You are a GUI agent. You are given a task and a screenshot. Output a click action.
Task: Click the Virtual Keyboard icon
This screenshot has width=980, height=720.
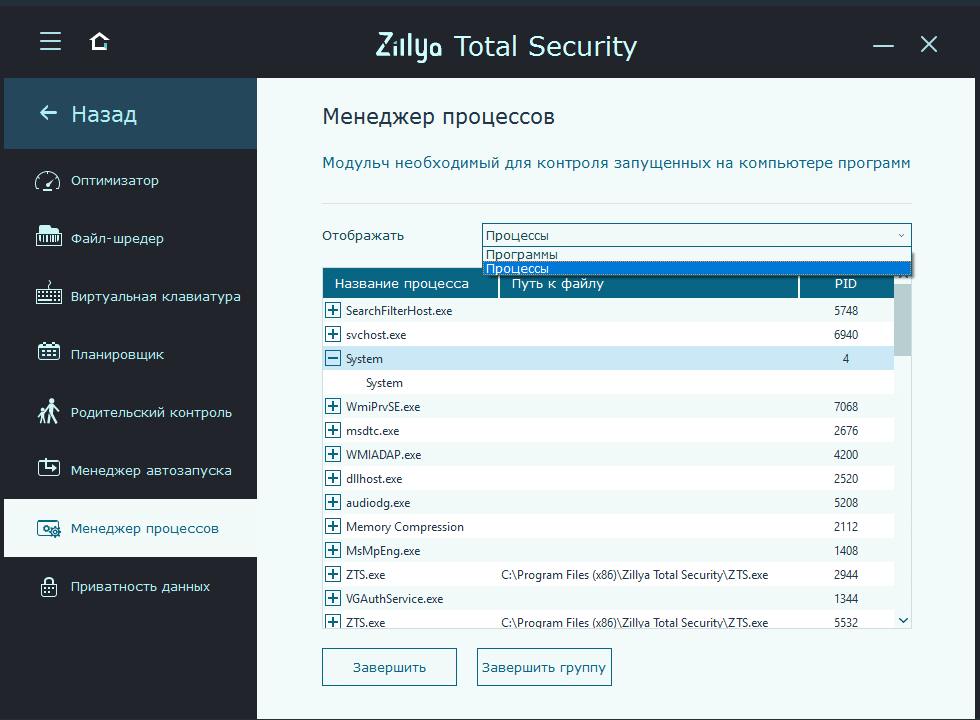coord(48,296)
